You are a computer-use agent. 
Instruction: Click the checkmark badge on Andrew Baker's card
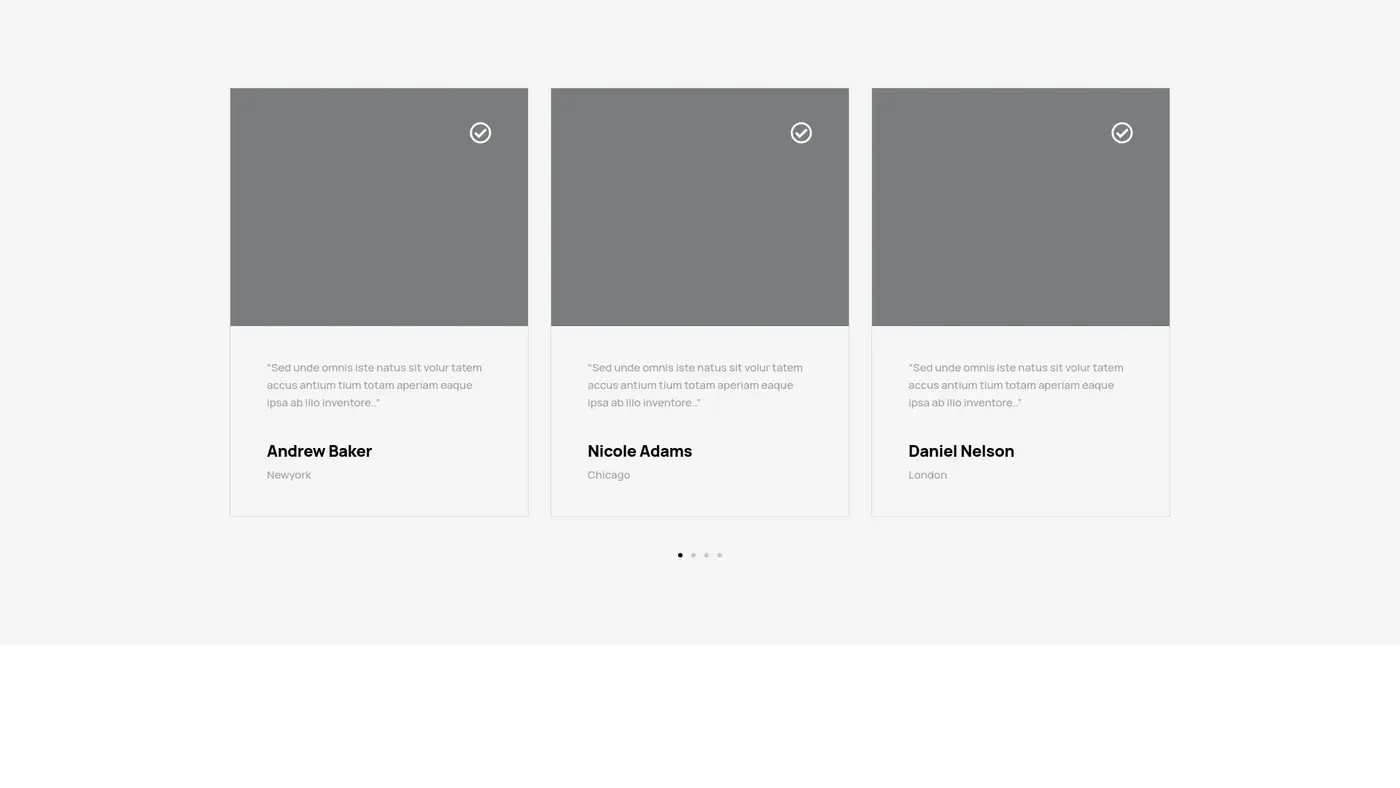tap(480, 133)
